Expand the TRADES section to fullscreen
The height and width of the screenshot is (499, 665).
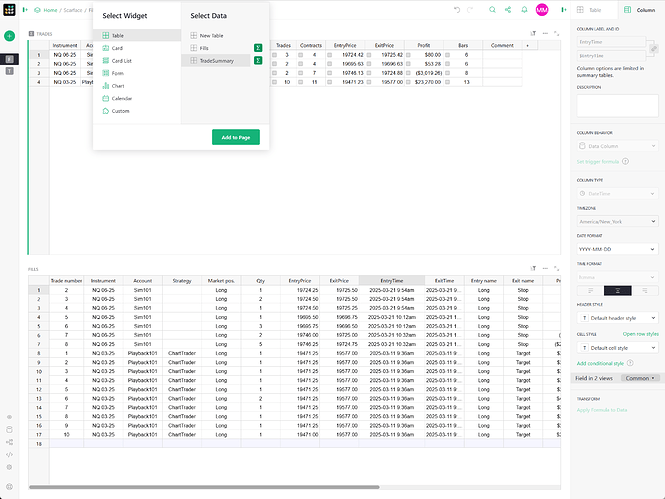(556, 33)
